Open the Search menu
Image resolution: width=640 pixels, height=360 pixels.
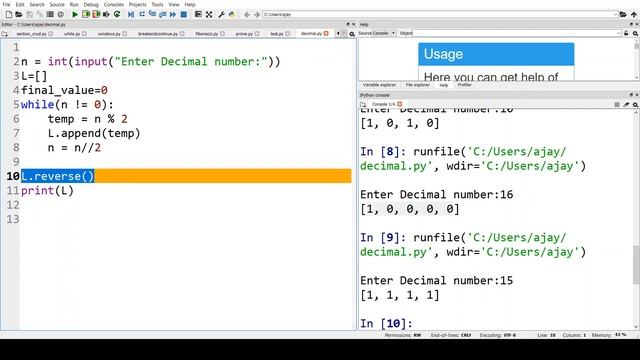coord(37,4)
